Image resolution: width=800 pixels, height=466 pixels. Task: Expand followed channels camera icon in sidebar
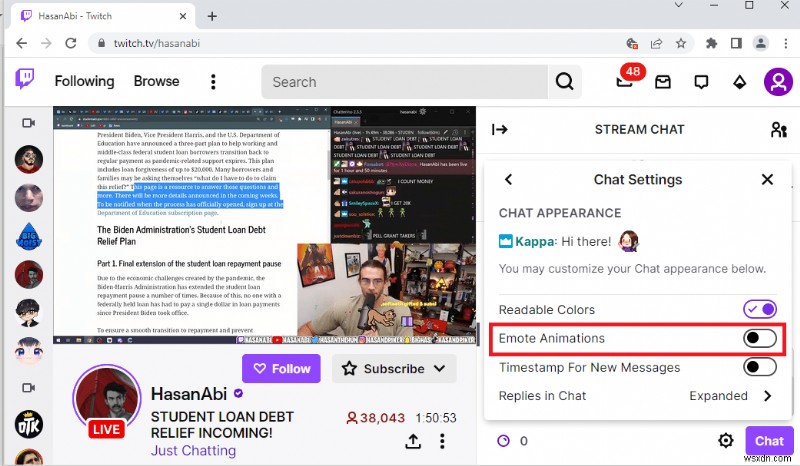(29, 123)
